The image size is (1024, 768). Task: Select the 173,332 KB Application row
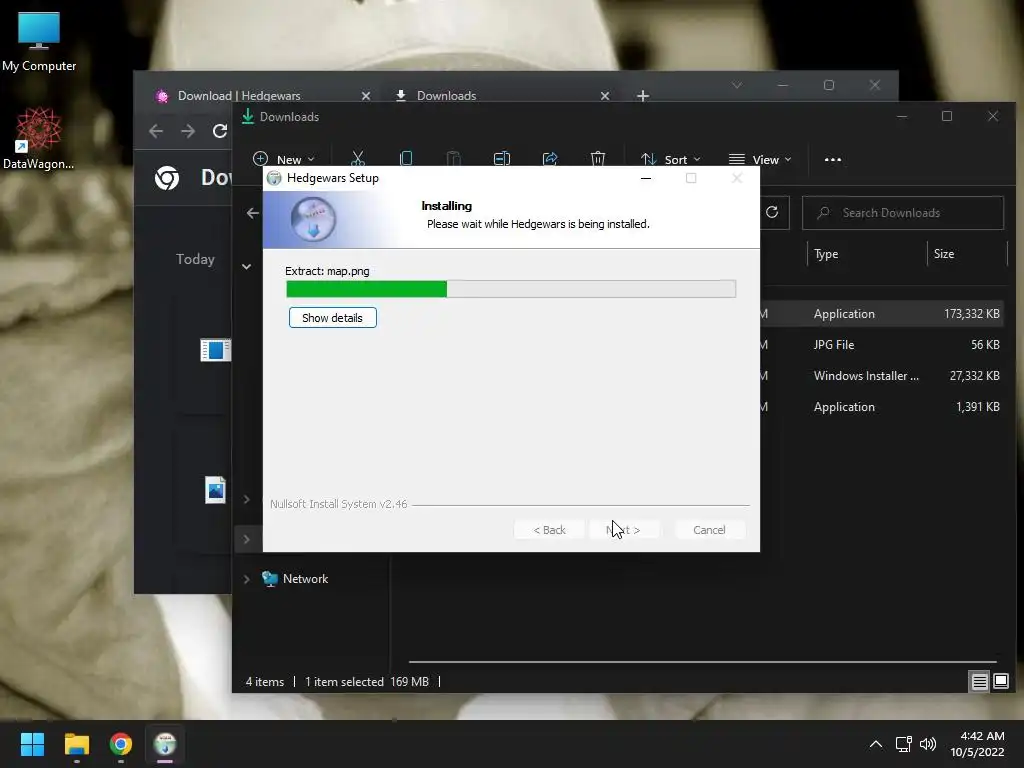(x=883, y=313)
